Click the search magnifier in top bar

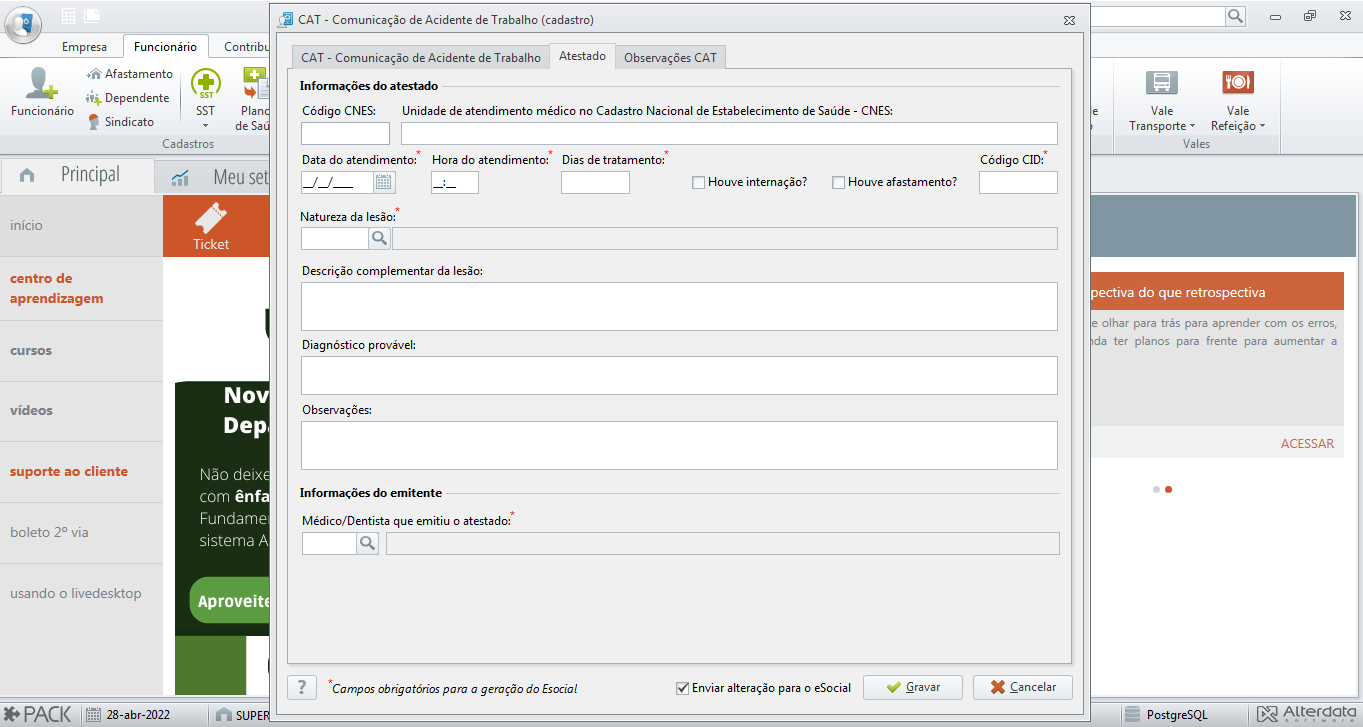1235,16
